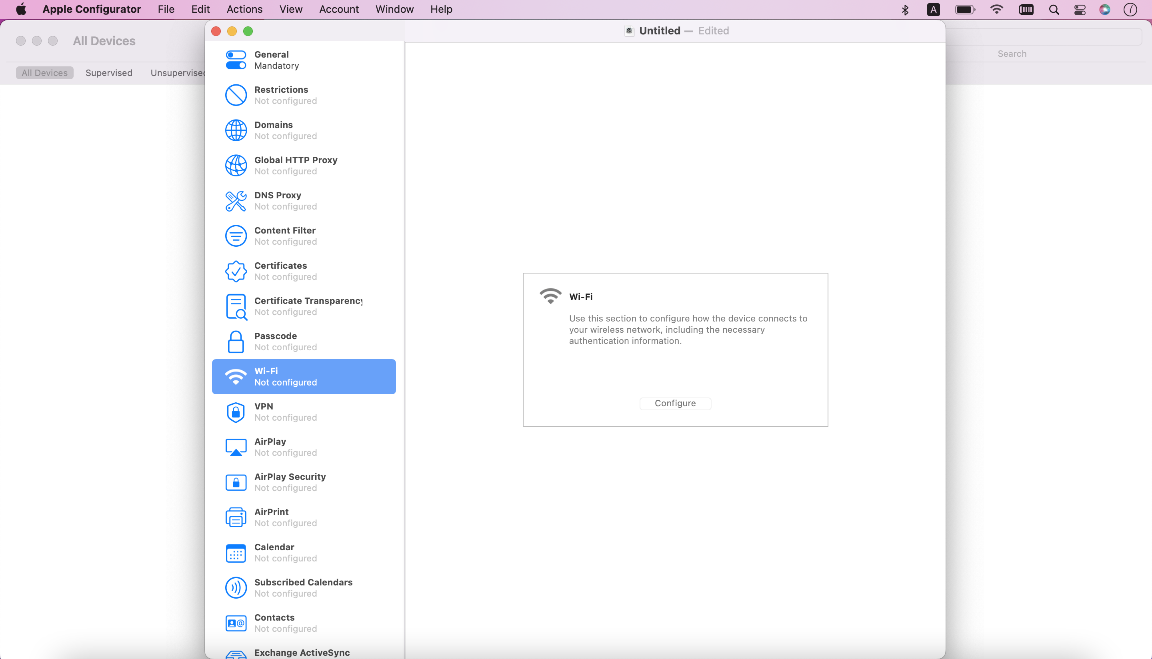
Task: Select the Contacts card icon
Action: 236,624
